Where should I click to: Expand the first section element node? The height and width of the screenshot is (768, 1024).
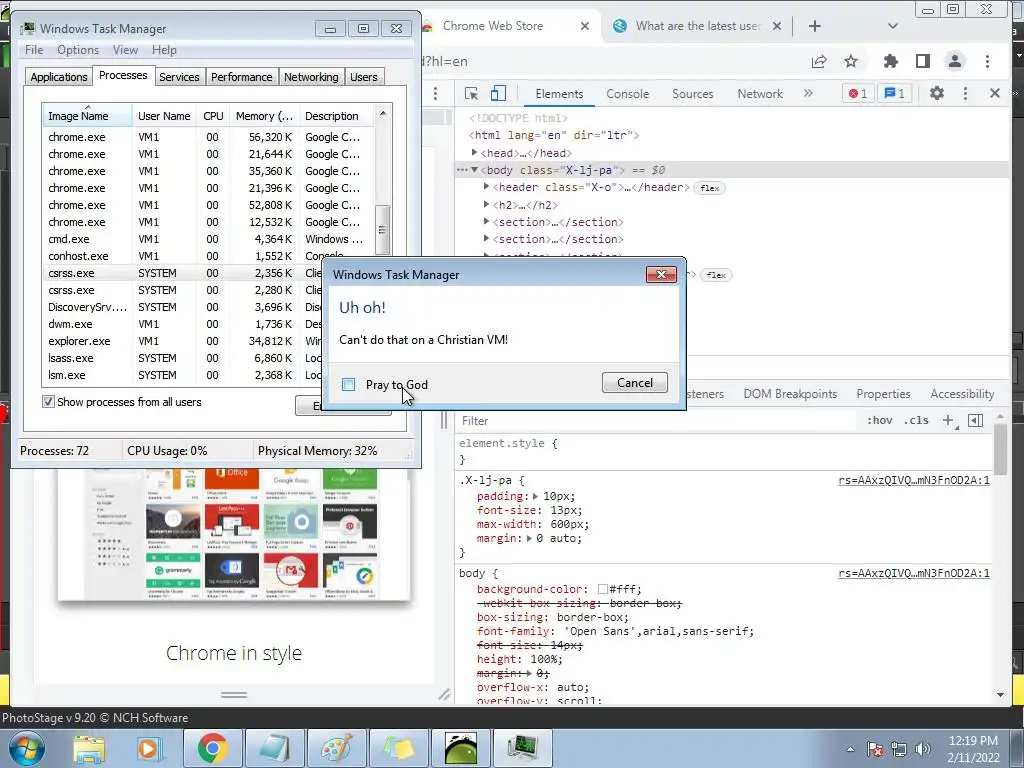pos(487,221)
